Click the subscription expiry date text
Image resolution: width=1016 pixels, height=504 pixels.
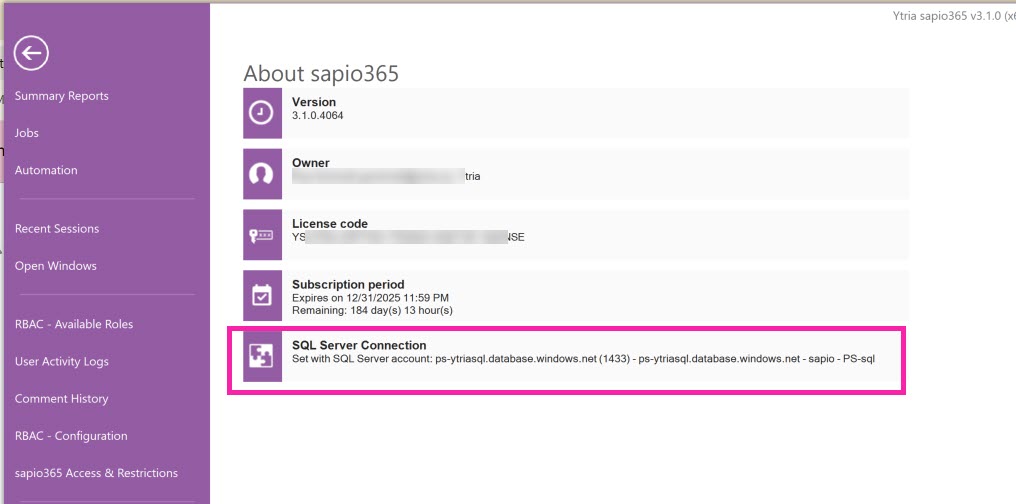pyautogui.click(x=370, y=298)
